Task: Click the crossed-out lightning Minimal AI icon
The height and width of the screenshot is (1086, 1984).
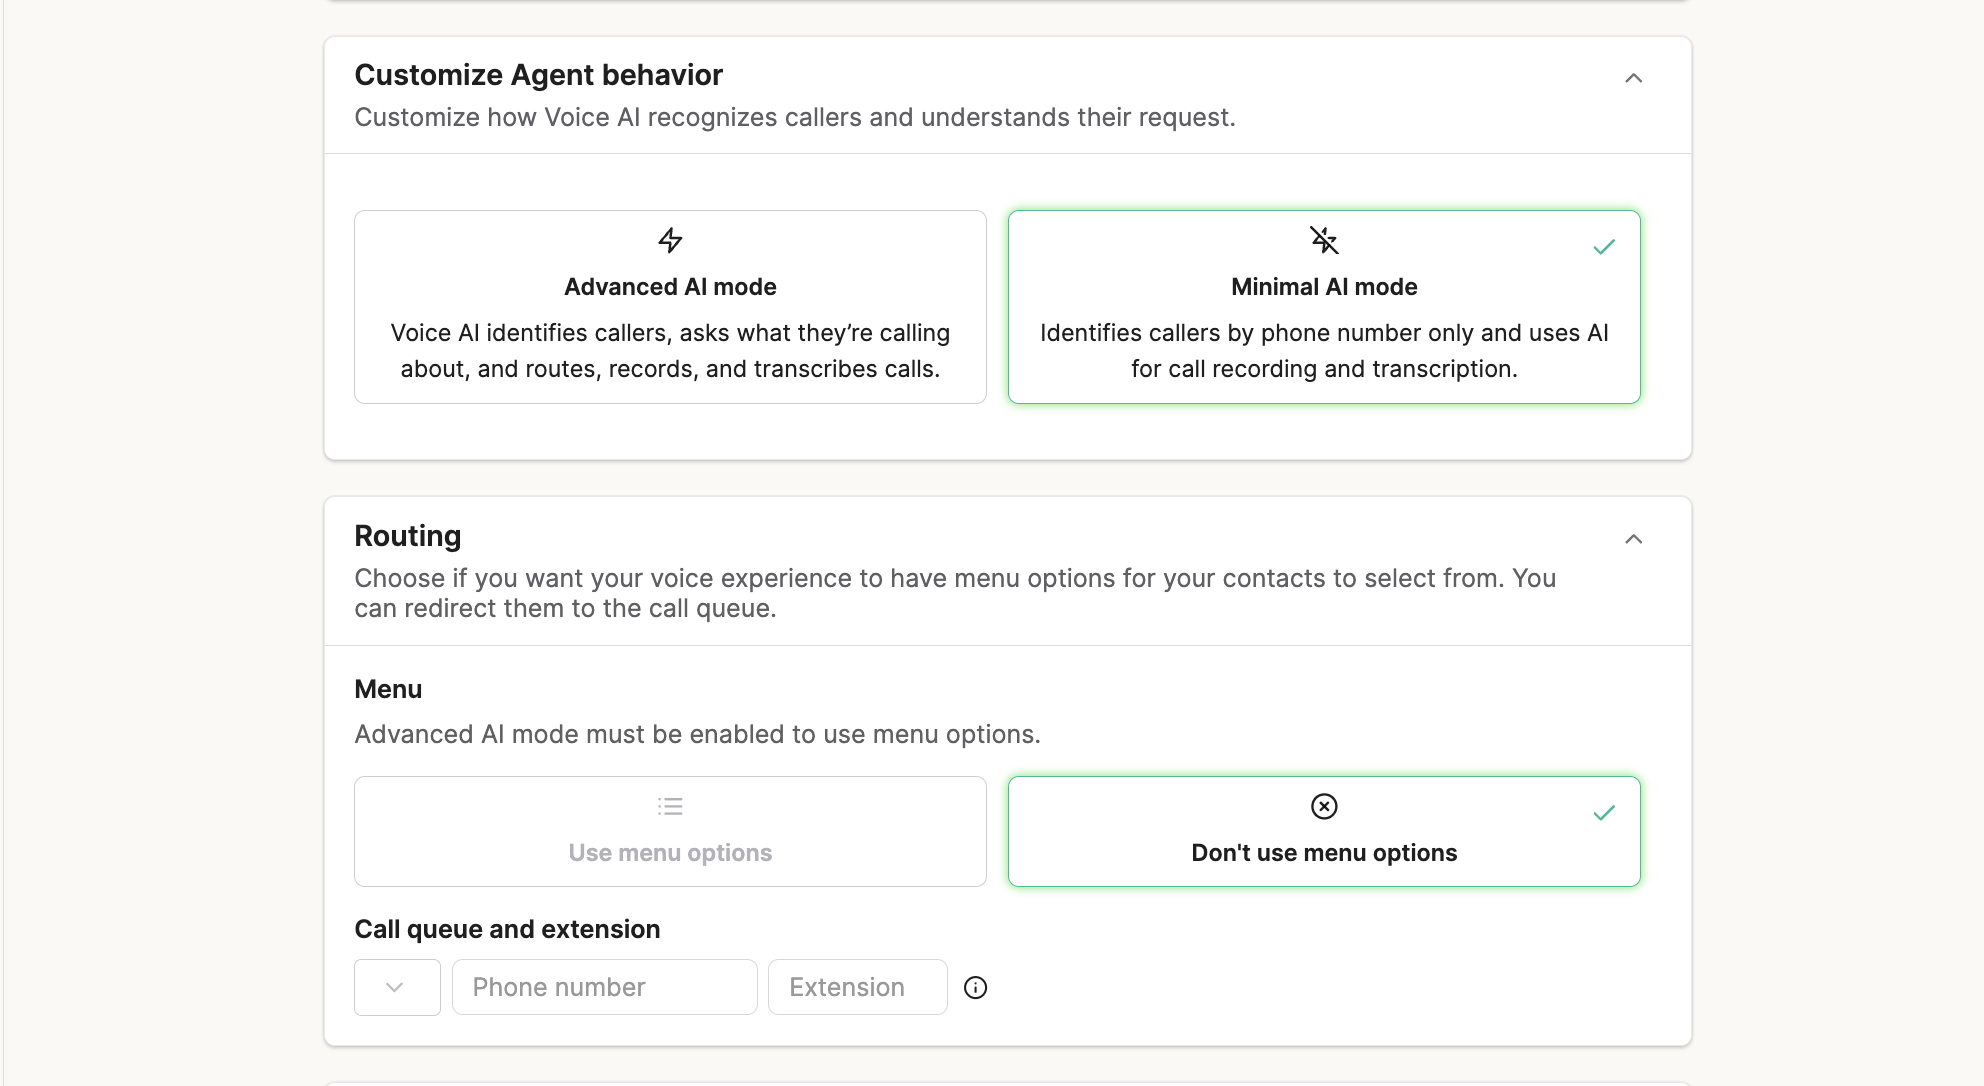Action: [1324, 240]
